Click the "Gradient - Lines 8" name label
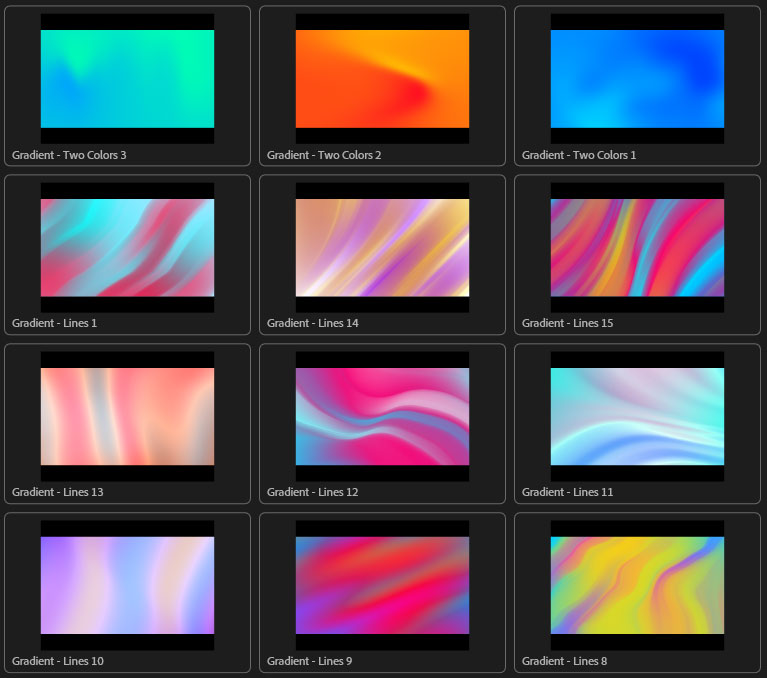The image size is (767, 678). [x=564, y=661]
